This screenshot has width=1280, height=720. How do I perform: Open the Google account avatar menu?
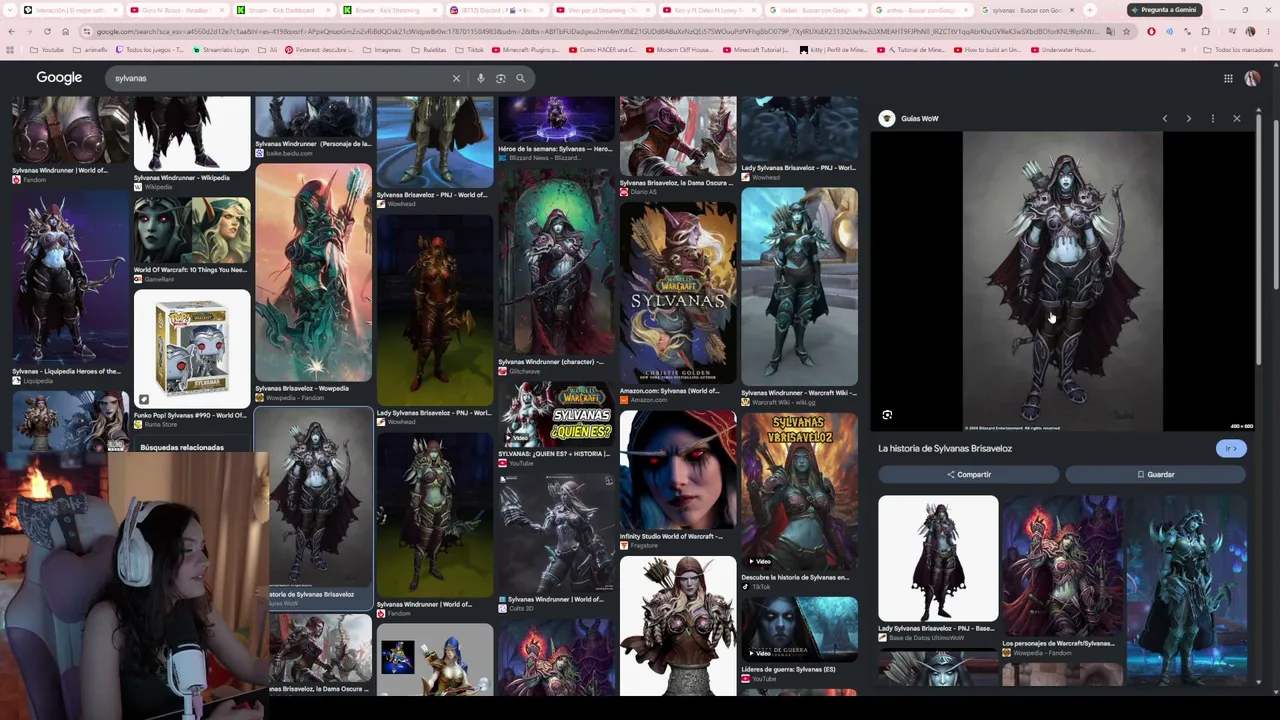pos(1252,78)
